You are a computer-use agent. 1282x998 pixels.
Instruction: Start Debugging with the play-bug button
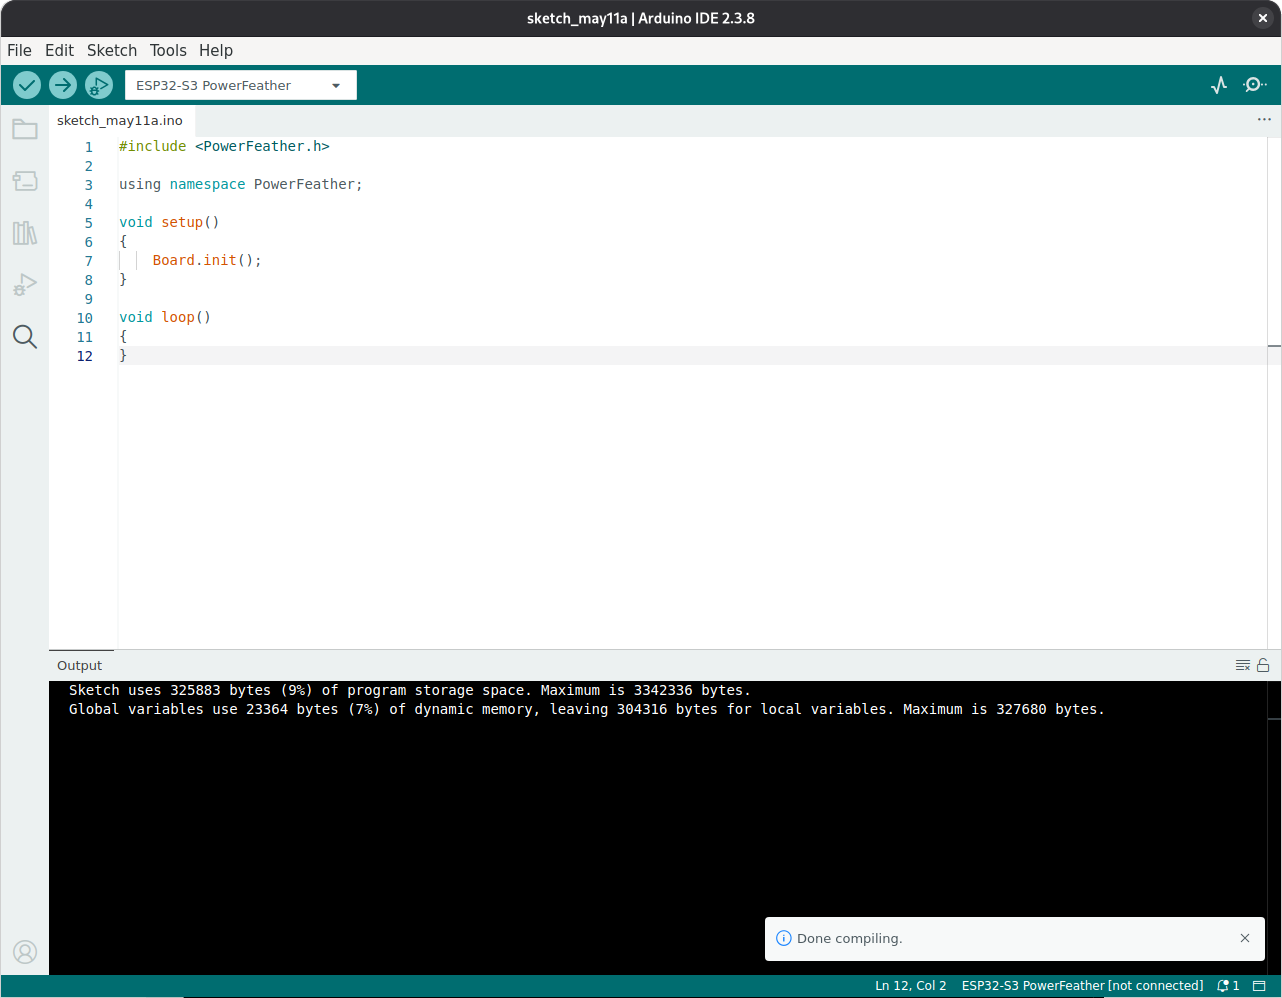[x=99, y=85]
